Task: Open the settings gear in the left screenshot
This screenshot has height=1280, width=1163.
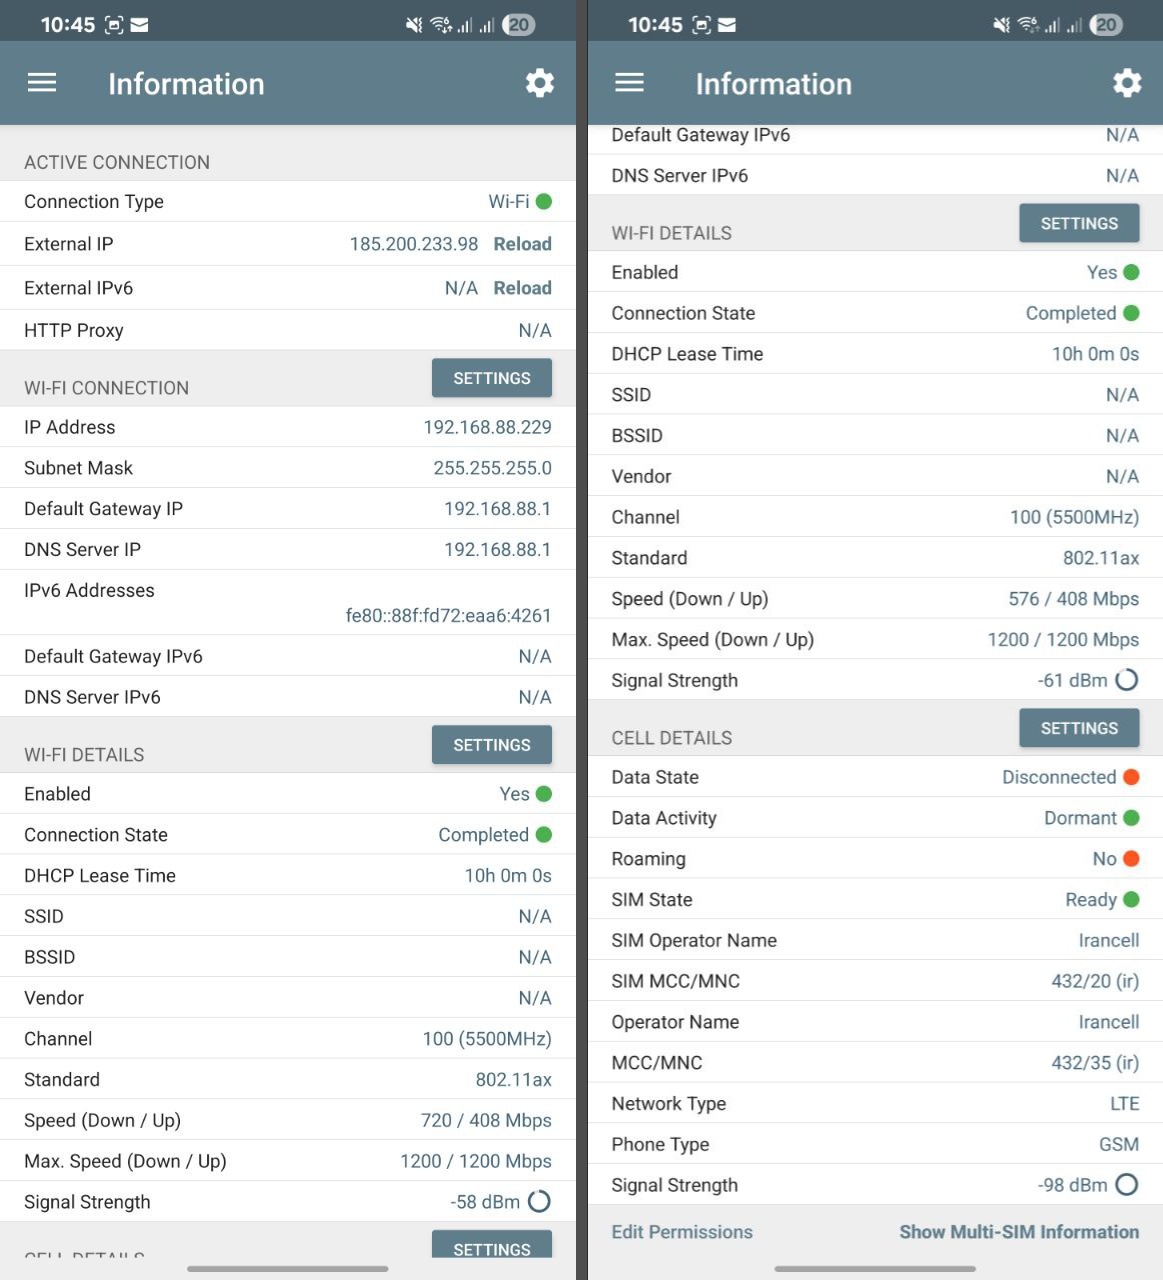Action: click(540, 83)
